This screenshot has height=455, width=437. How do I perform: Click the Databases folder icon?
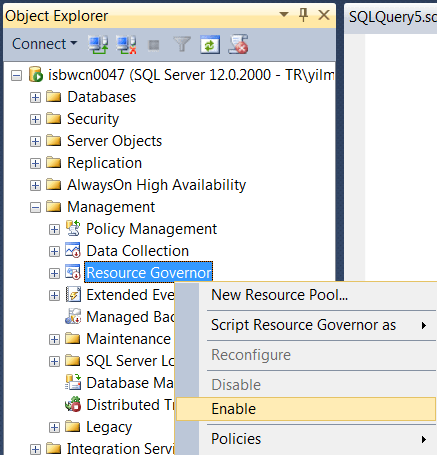[53, 97]
